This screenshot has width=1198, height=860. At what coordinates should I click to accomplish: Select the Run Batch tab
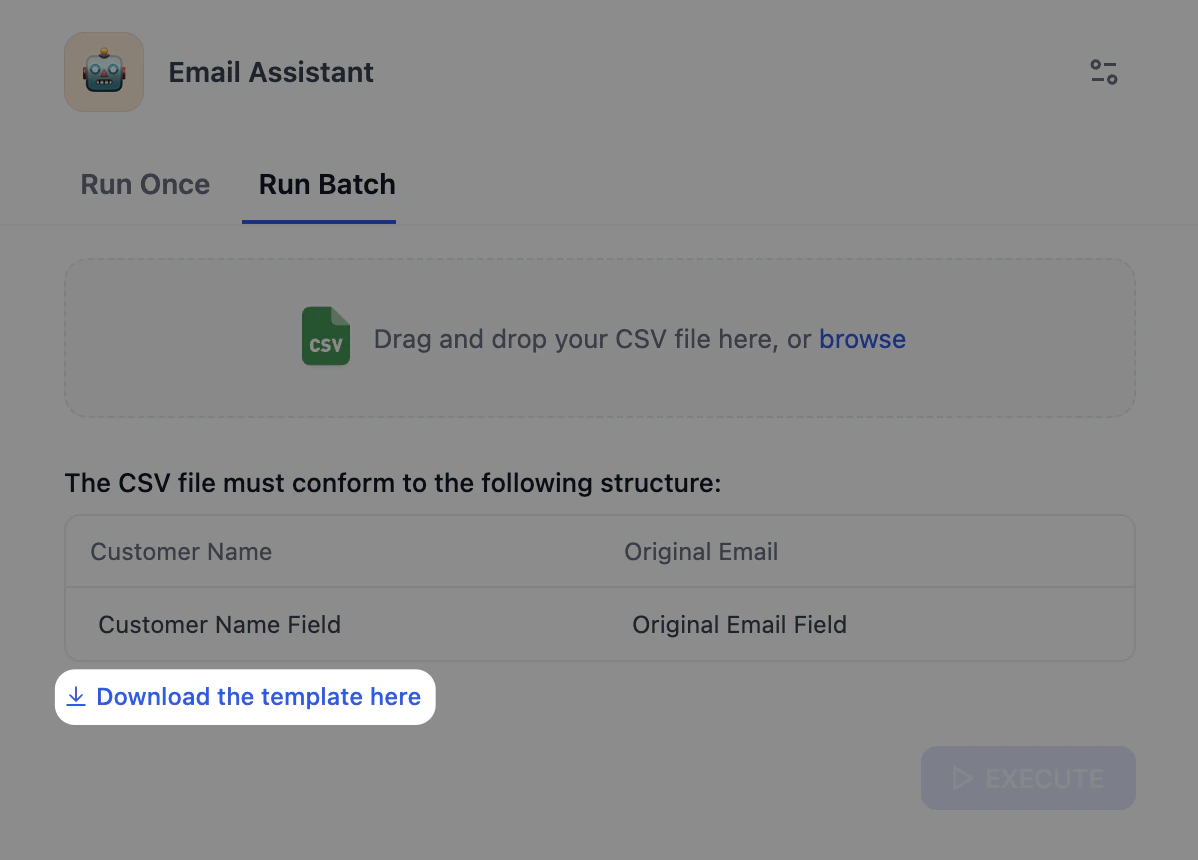327,185
